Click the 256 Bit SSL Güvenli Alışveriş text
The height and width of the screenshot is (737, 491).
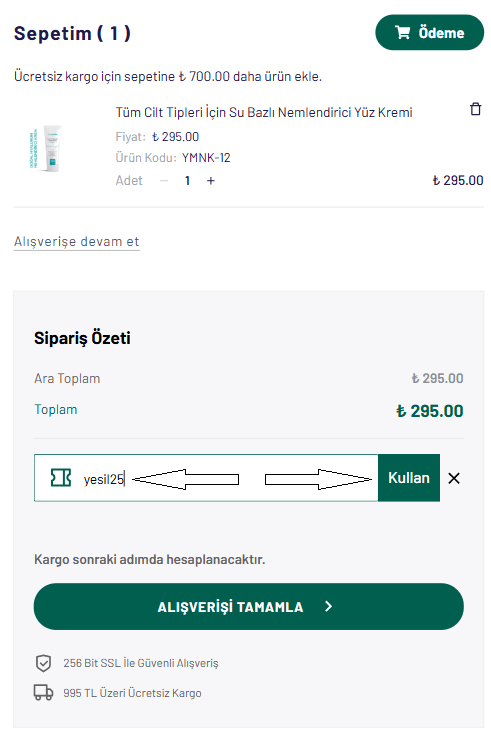141,663
